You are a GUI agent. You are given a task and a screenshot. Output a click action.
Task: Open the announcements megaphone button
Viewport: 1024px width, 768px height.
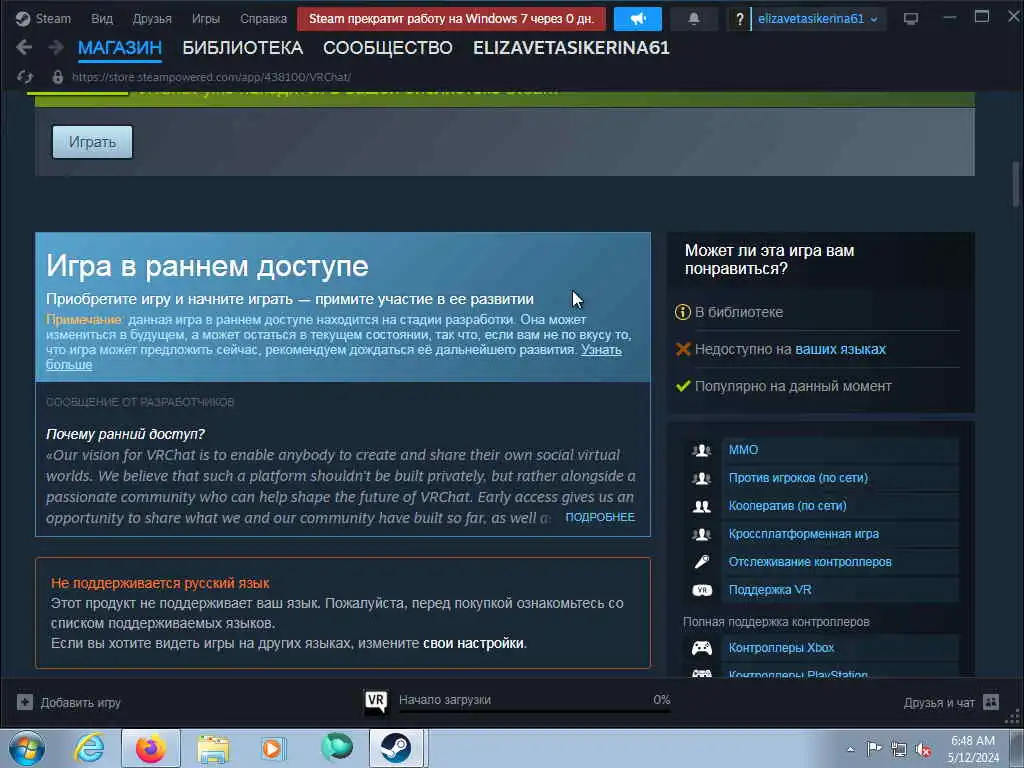[637, 19]
